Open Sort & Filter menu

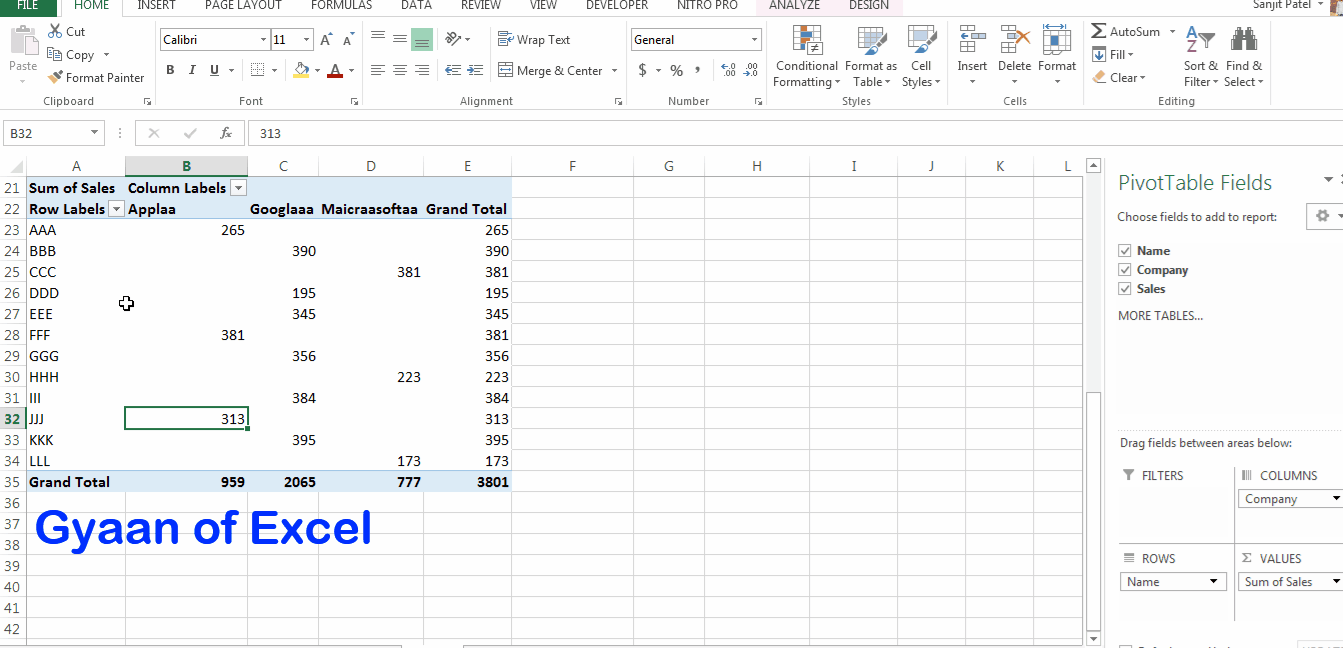coord(1201,56)
